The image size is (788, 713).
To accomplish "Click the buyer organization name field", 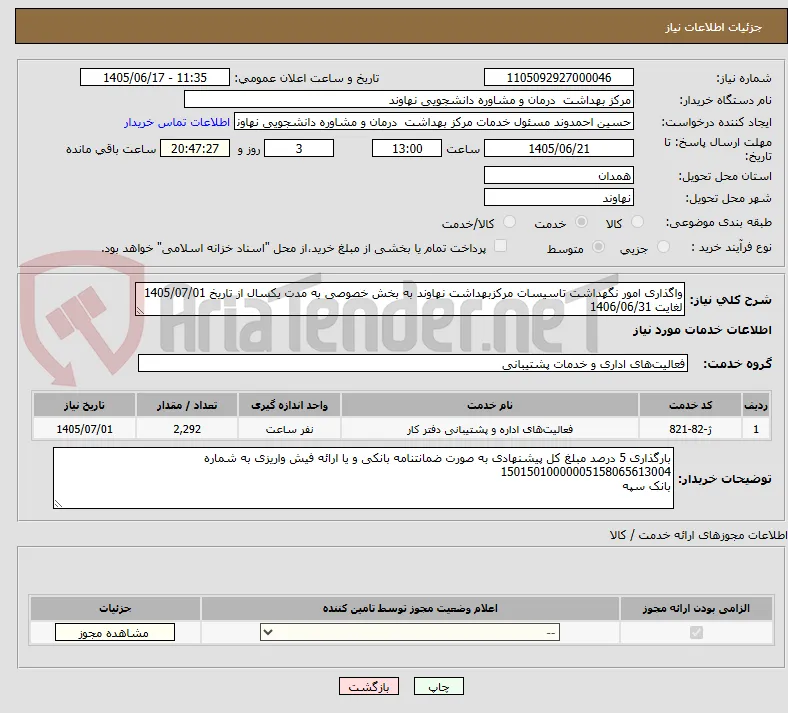I will pyautogui.click(x=409, y=99).
